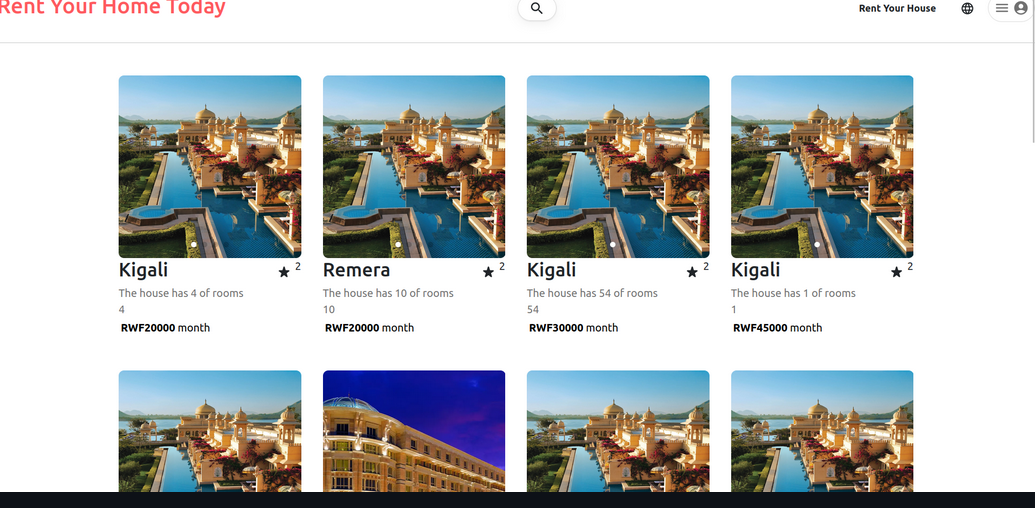1035x508 pixels.
Task: Click the Remera title
Action: tap(356, 270)
